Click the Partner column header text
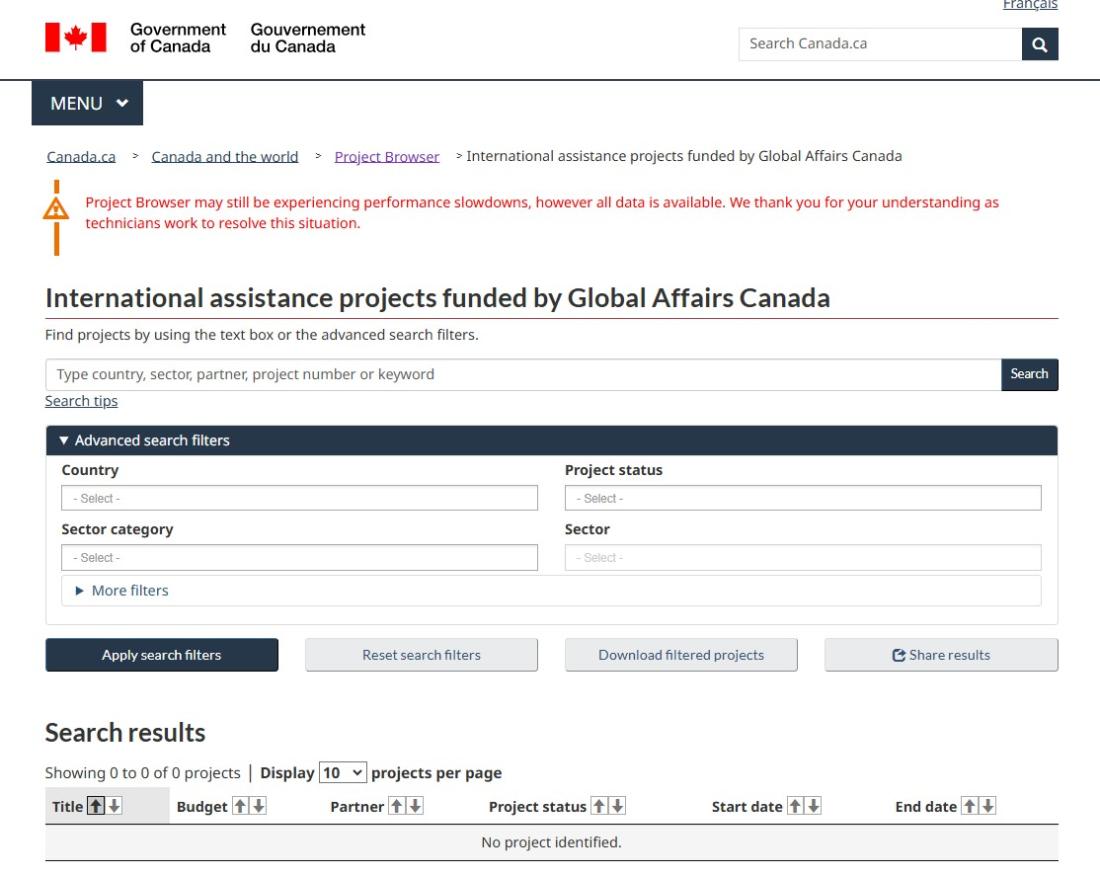 pos(357,807)
